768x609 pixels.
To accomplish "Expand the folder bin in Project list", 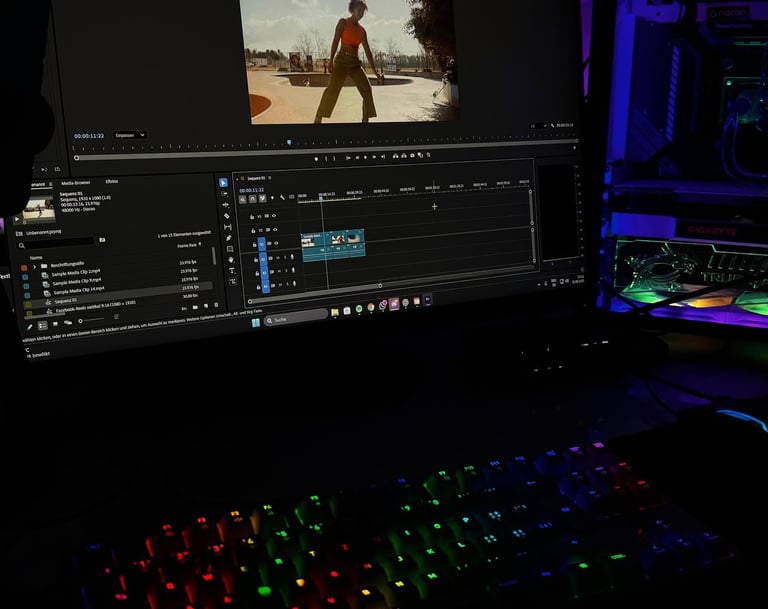I will 34,267.
